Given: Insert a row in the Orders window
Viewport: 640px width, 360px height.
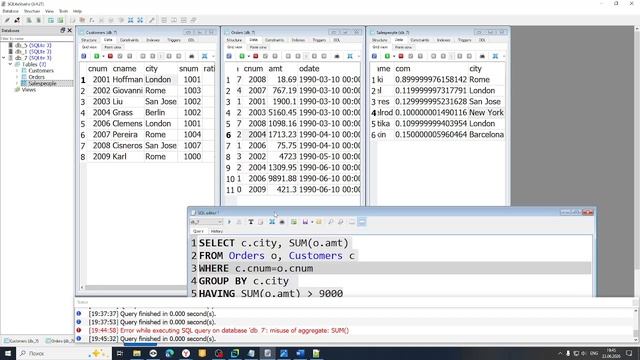Looking at the screenshot, I should (242, 56).
